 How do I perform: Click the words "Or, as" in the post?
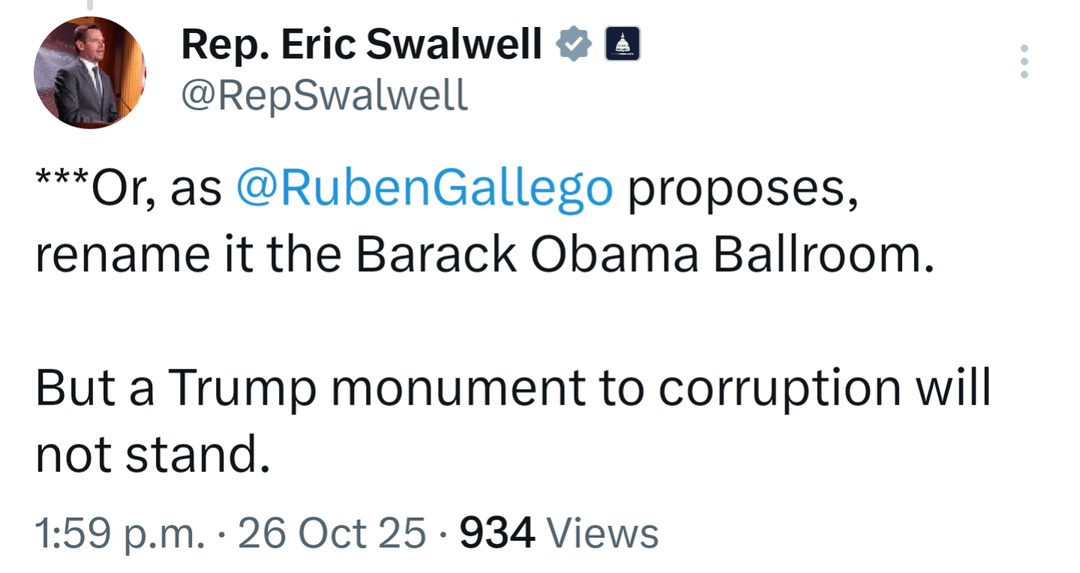click(x=158, y=189)
